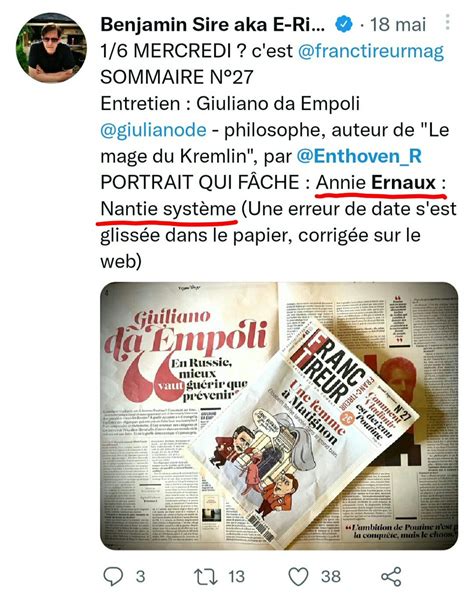This screenshot has width=474, height=600.
Task: Click the Benjamin Sire aka E-Ri... name
Action: coord(213,24)
